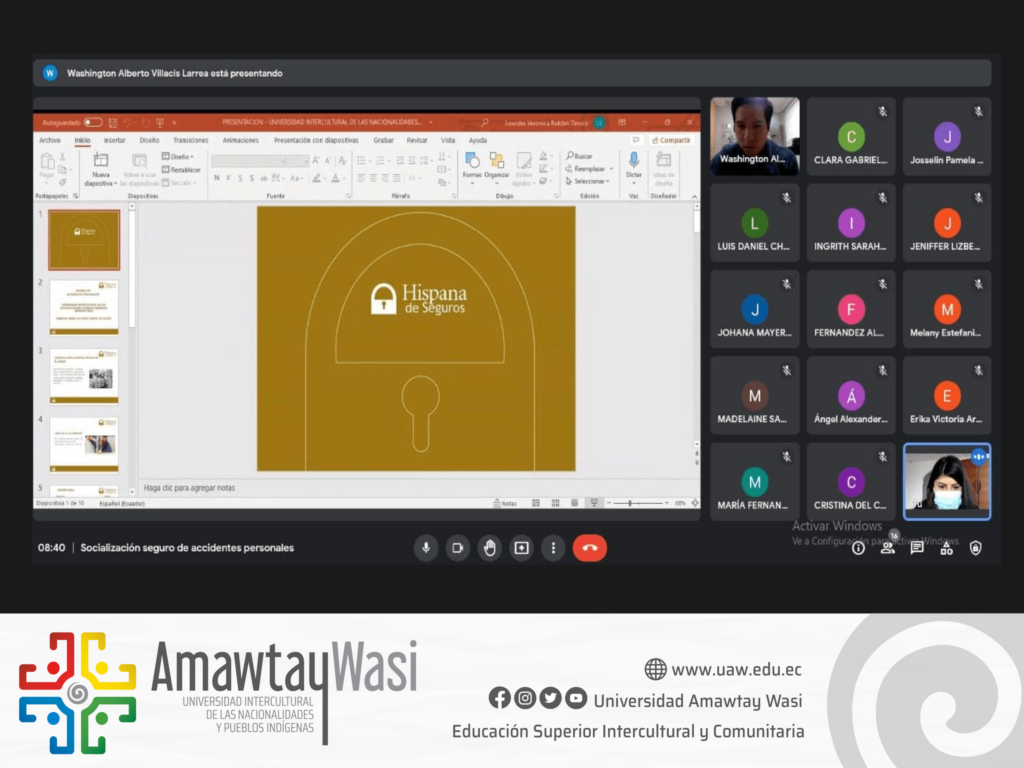The height and width of the screenshot is (768, 1024).
Task: Click the Compartir button in PowerPoint
Action: point(671,140)
